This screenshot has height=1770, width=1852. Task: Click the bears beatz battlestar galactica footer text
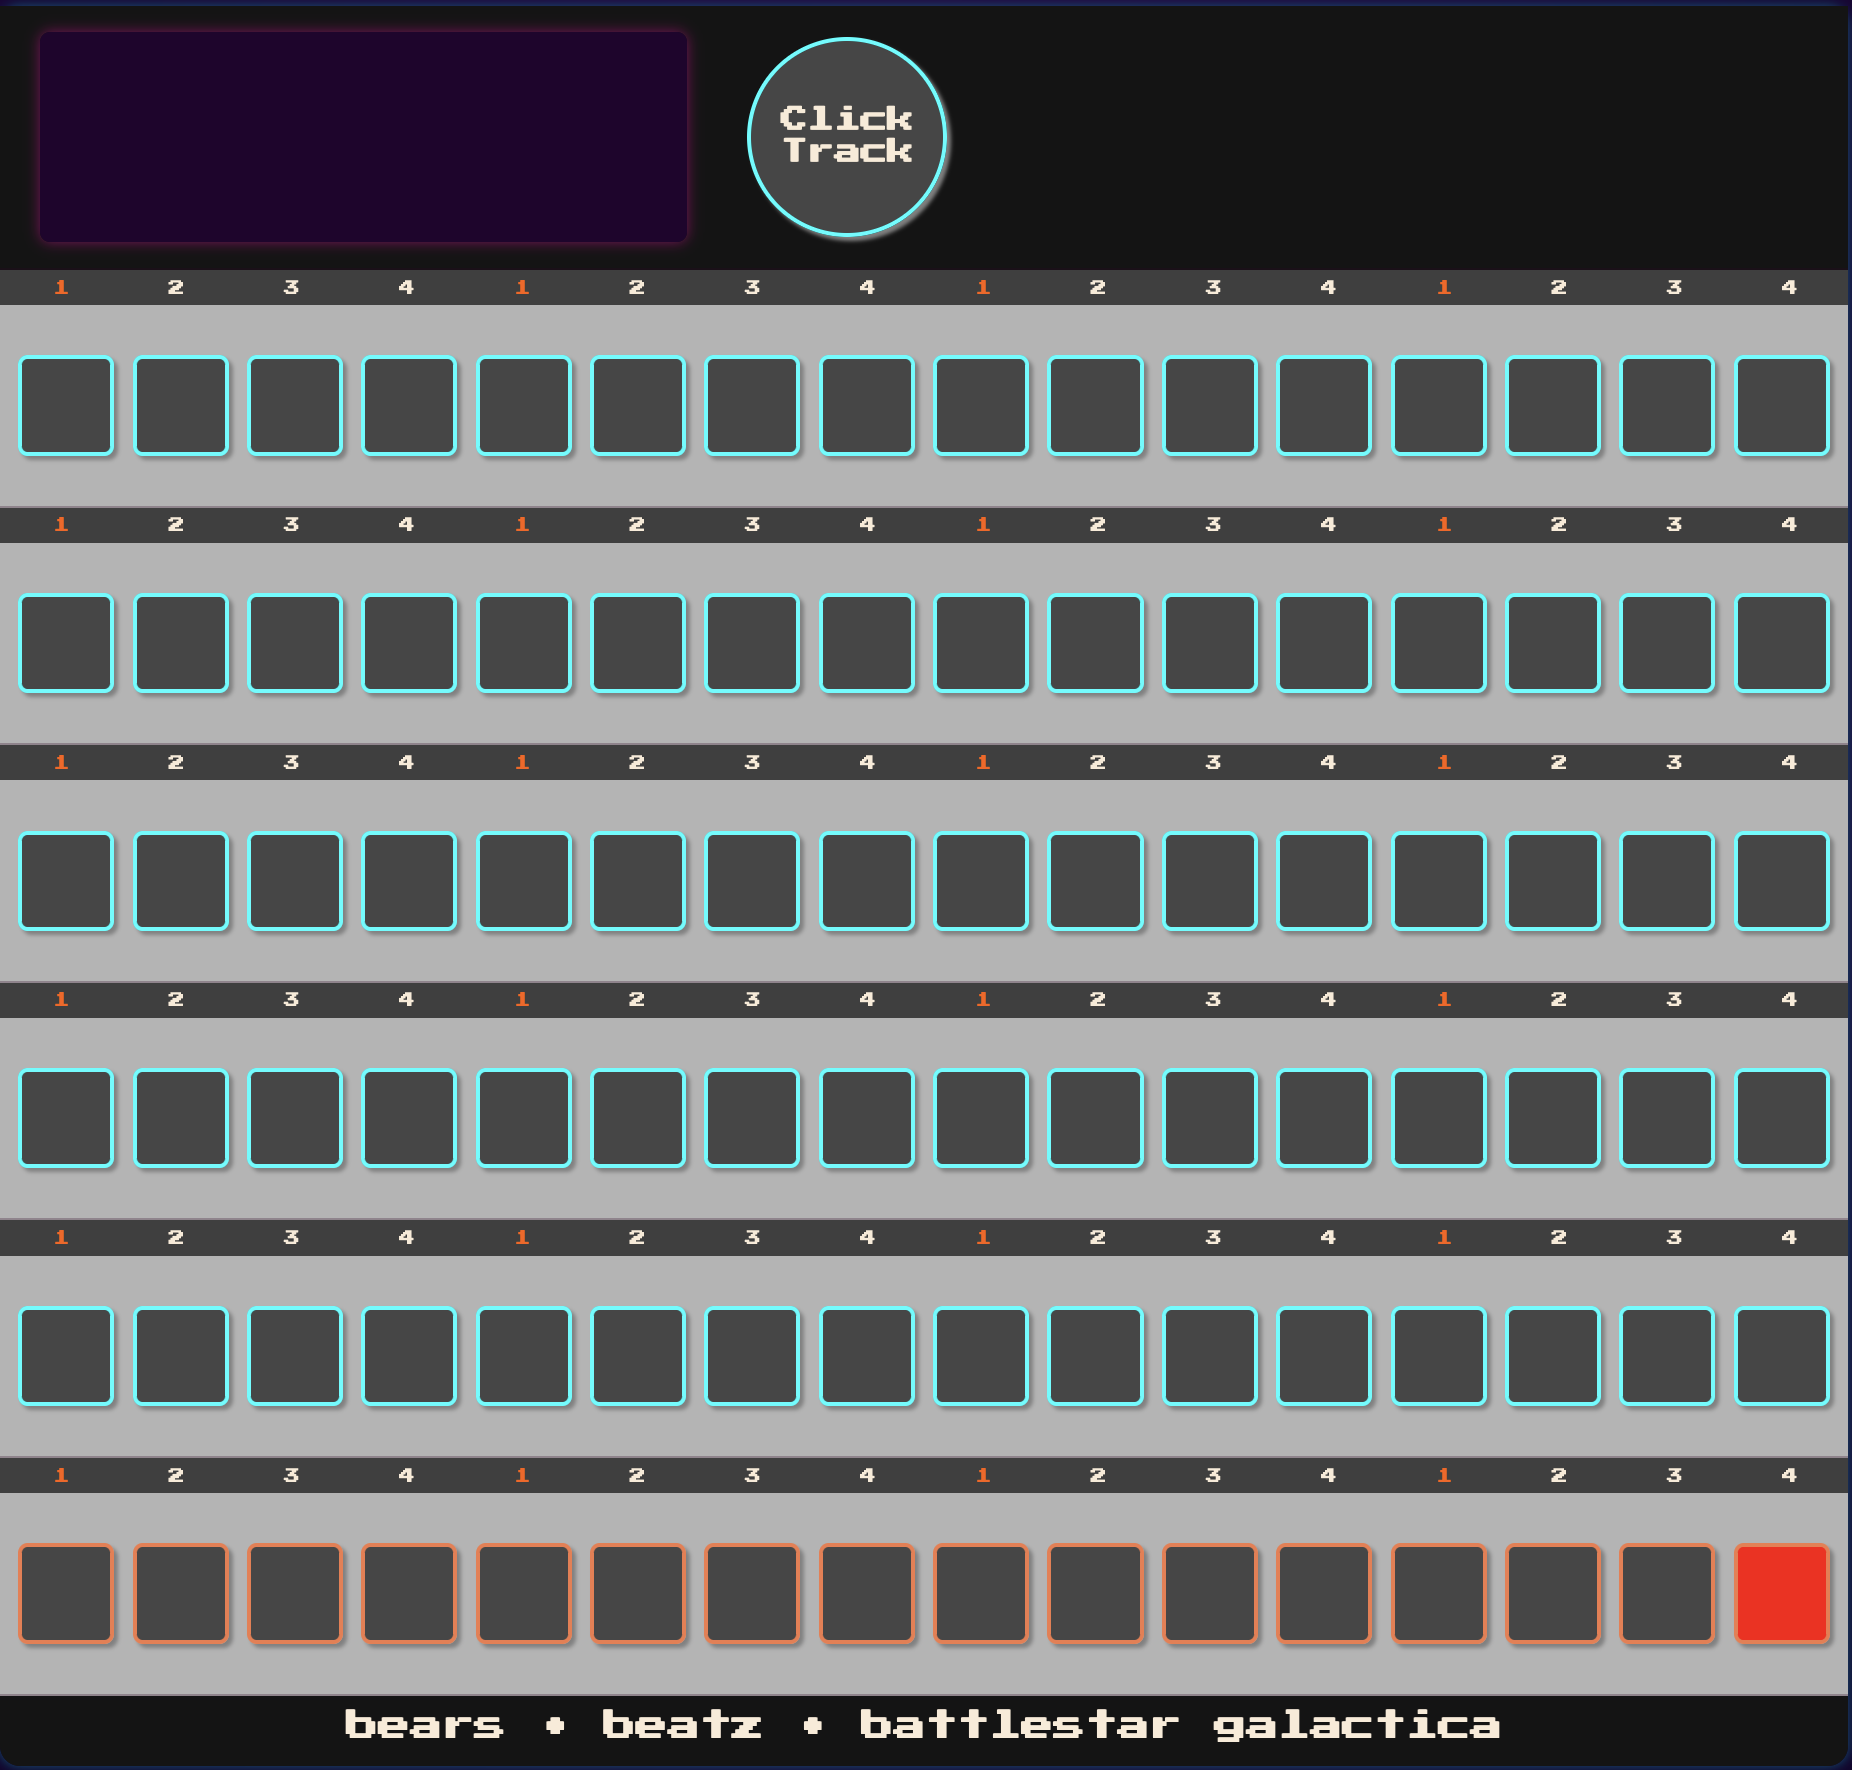coord(923,1724)
